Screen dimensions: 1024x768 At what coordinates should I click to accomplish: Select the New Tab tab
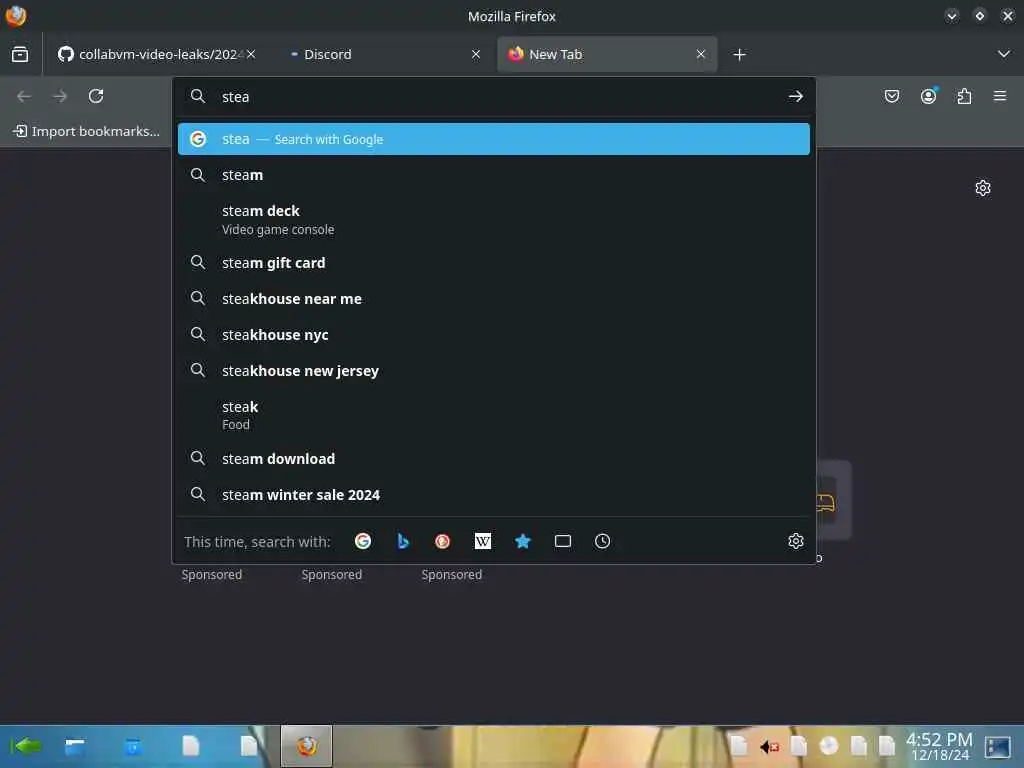[607, 54]
